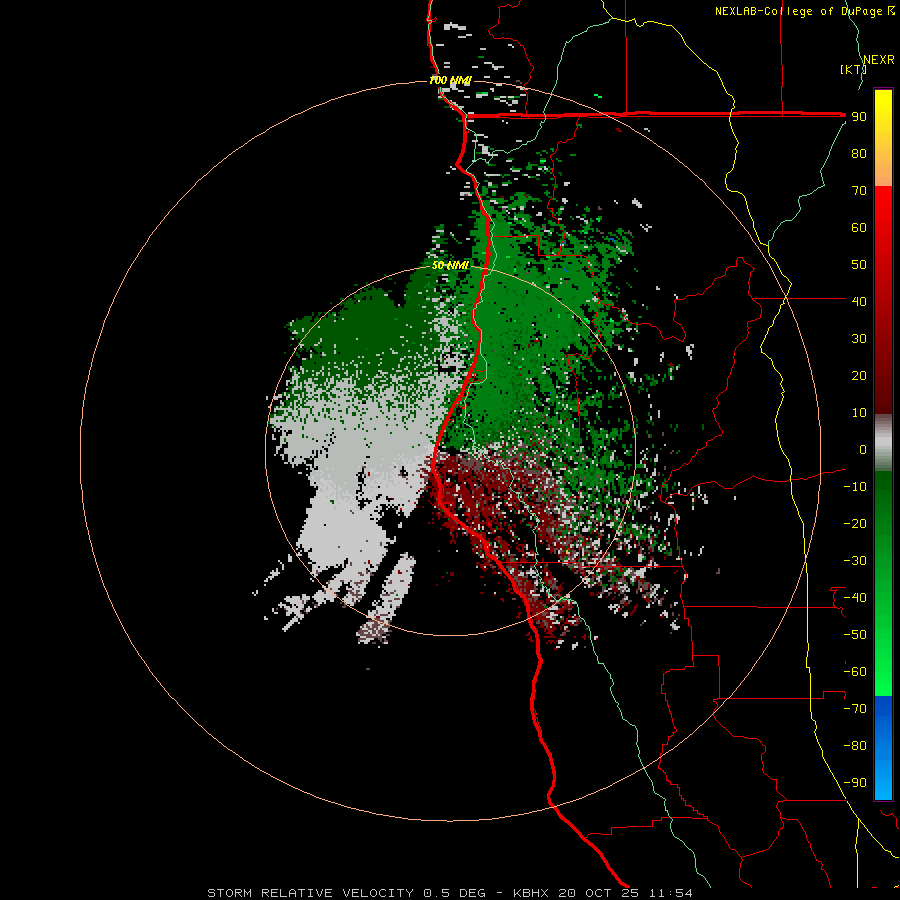This screenshot has height=900, width=900.
Task: Click the blue bottom segment of the color bar
Action: [x=883, y=748]
